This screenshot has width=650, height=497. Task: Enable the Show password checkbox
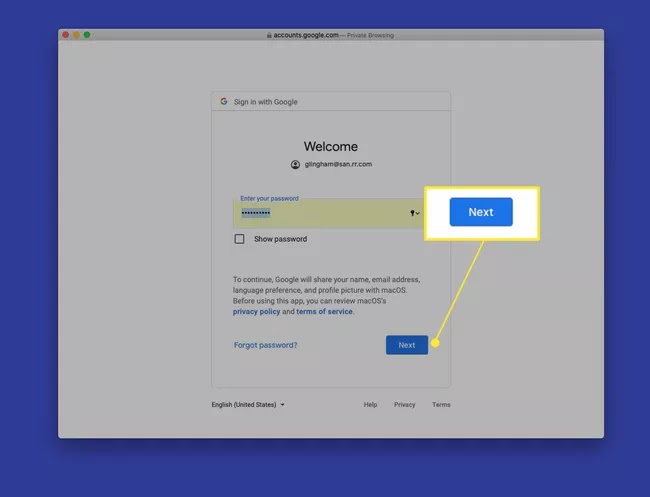click(x=239, y=239)
